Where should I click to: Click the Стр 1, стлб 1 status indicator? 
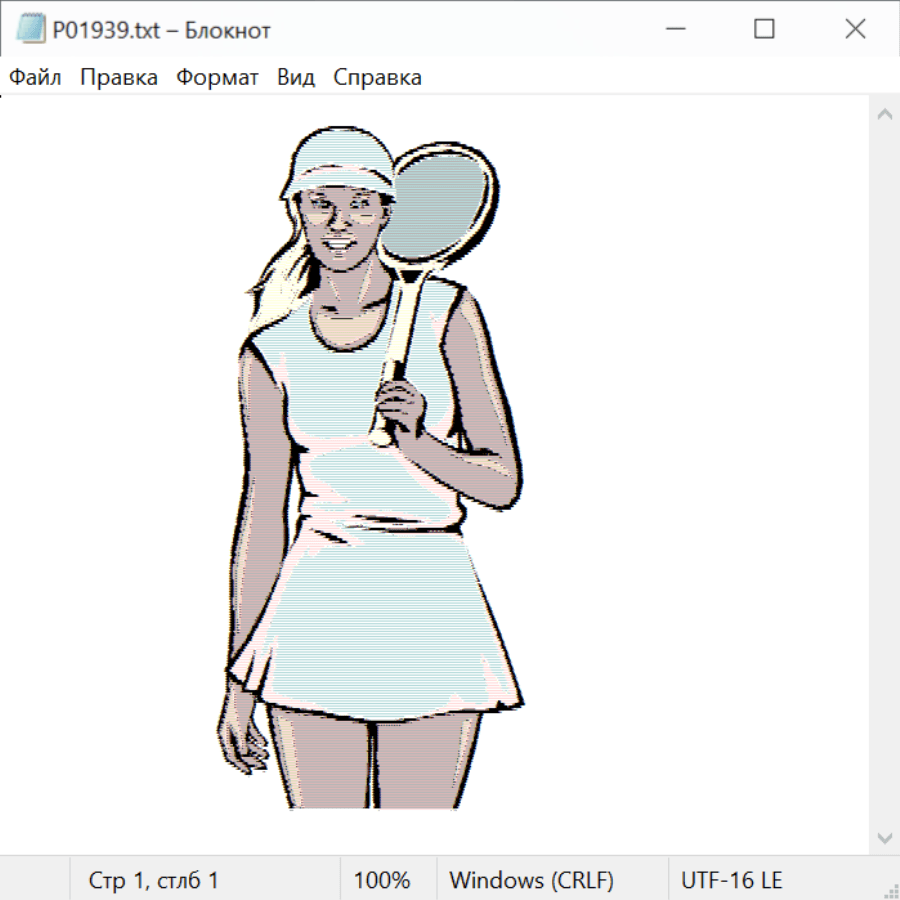(x=153, y=881)
